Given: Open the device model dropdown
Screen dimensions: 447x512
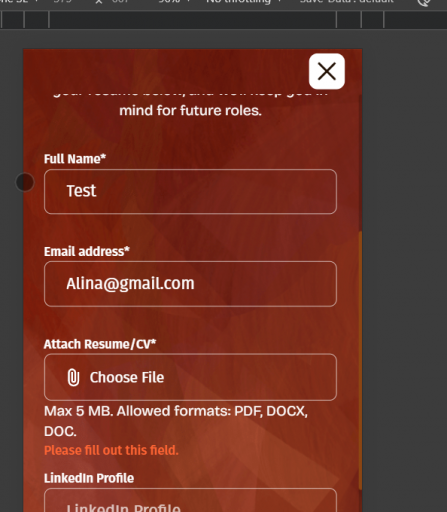Looking at the screenshot, I should [18, 1].
